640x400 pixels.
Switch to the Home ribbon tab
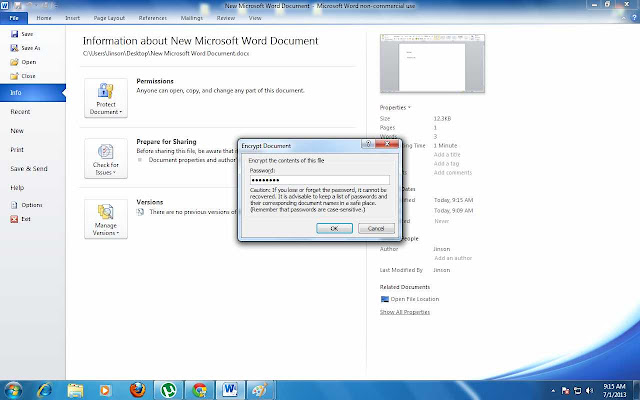tap(44, 18)
